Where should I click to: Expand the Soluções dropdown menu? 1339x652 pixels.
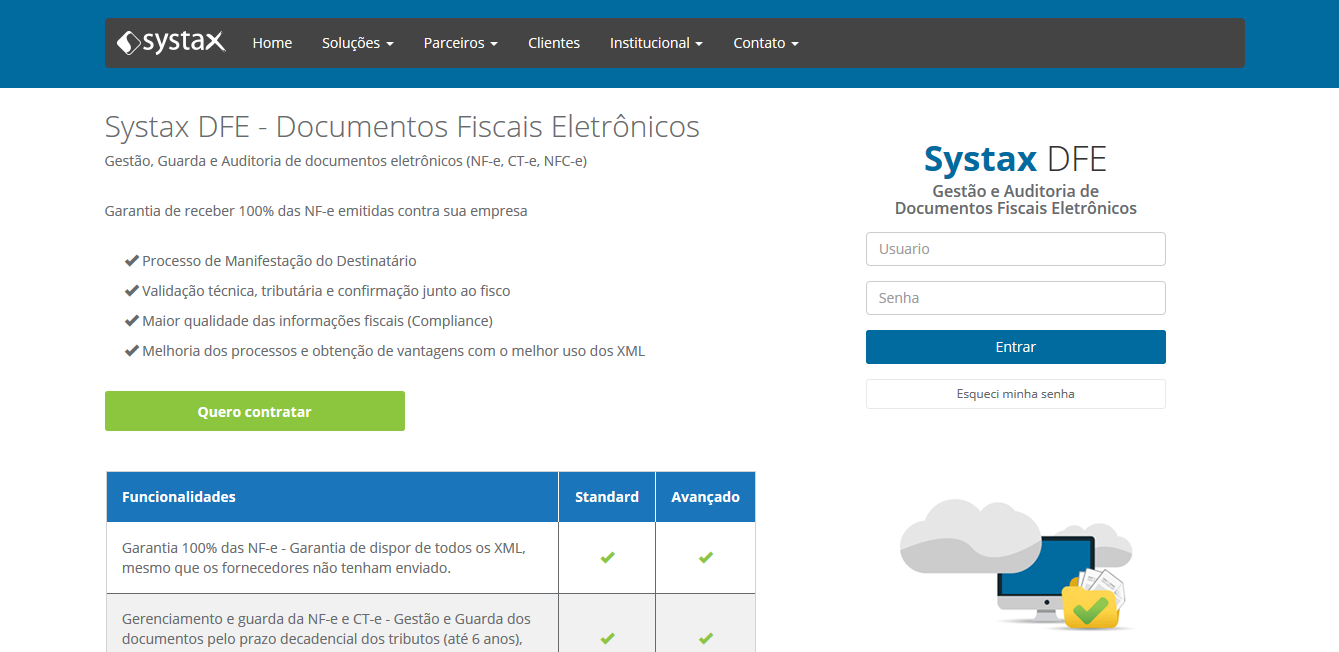(x=357, y=43)
